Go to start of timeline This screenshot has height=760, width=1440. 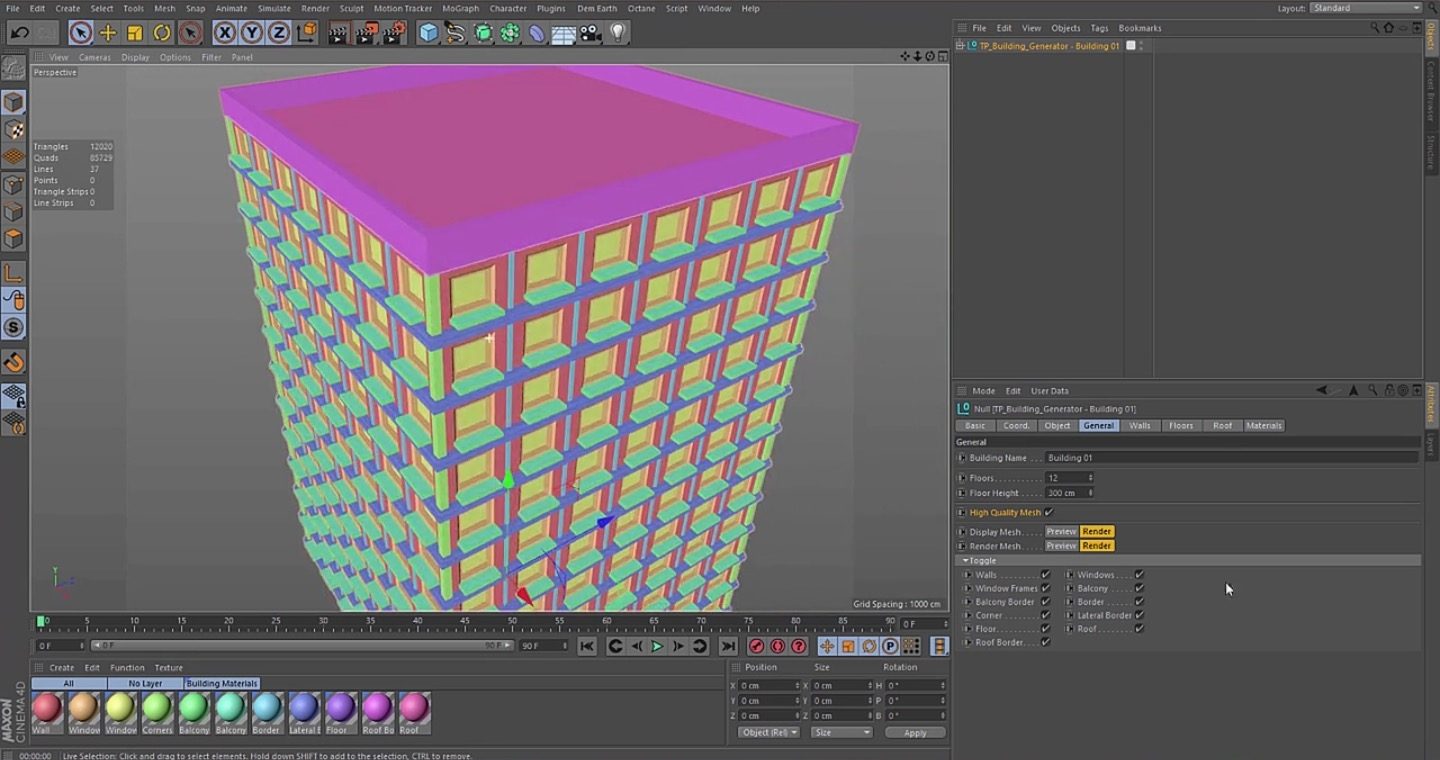[x=587, y=647]
